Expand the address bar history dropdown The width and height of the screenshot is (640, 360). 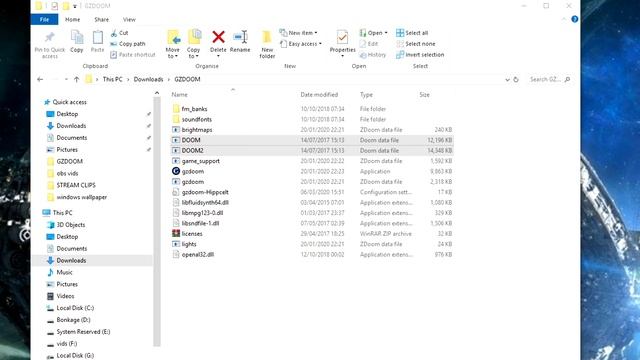(x=507, y=80)
